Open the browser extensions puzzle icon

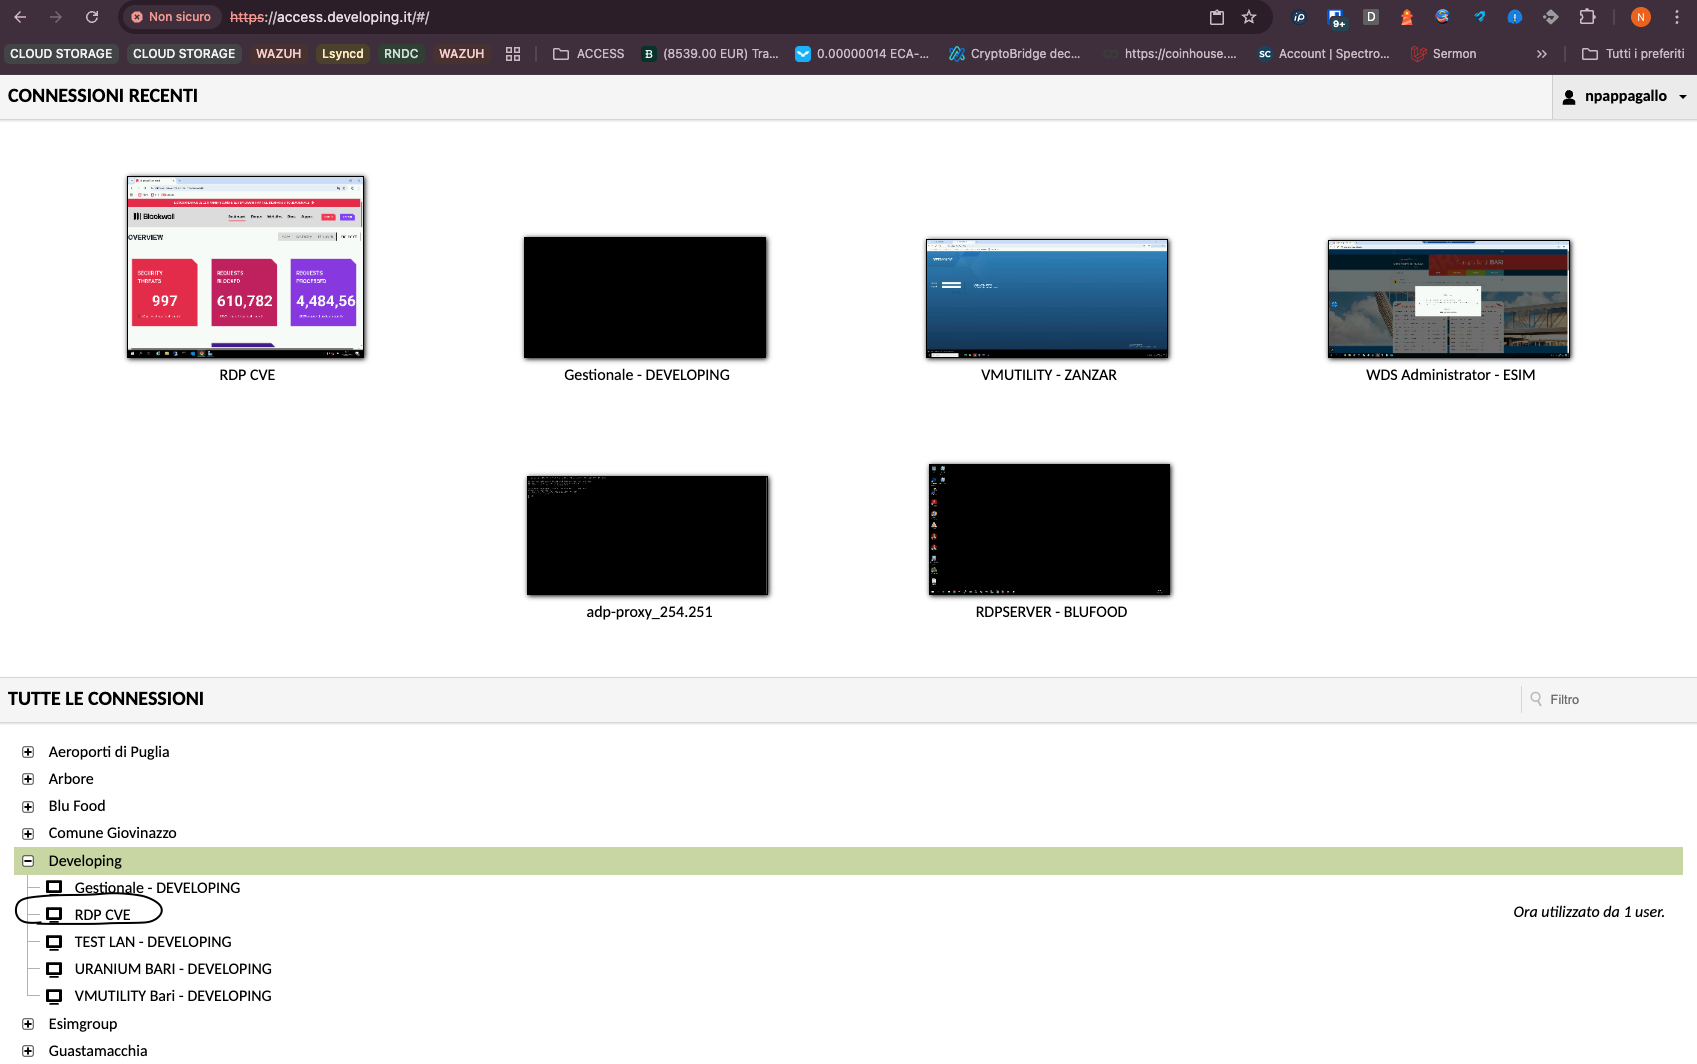click(1587, 17)
